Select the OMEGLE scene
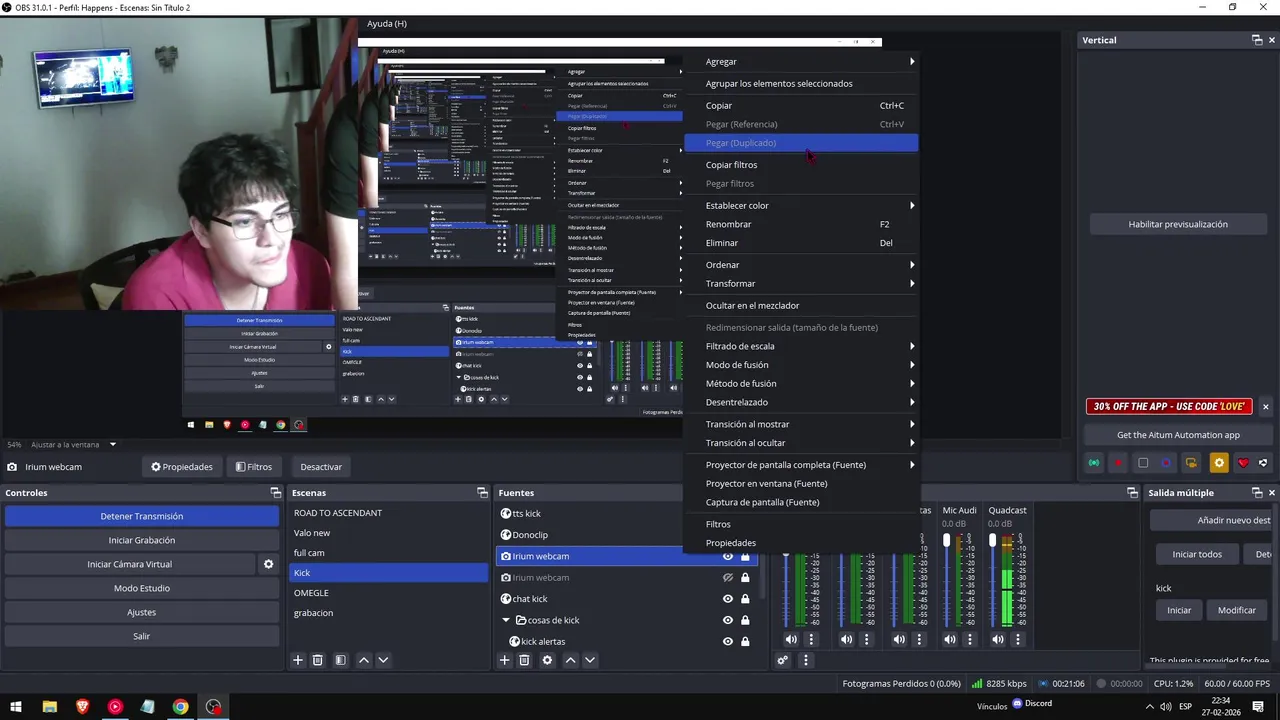Screen dimensions: 1280x720 pyautogui.click(x=388, y=593)
